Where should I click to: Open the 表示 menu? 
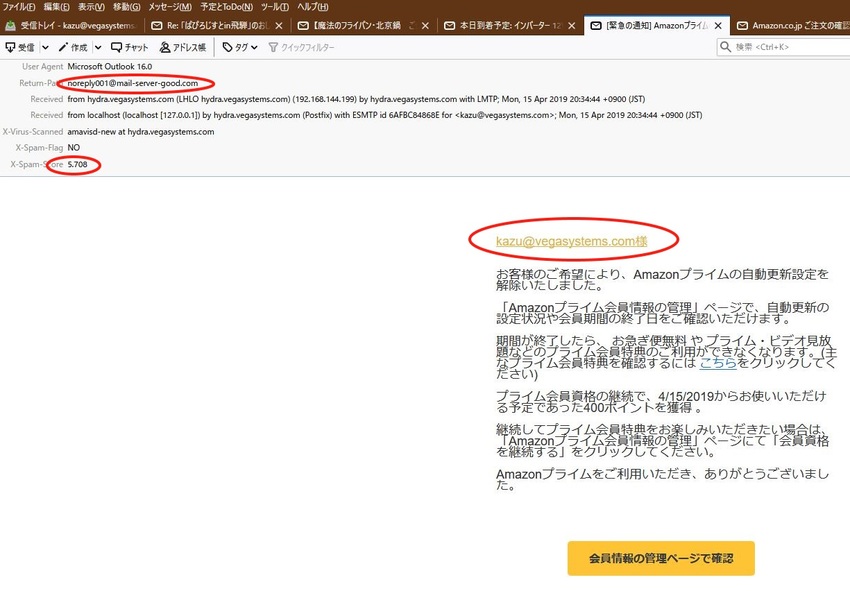(91, 7)
